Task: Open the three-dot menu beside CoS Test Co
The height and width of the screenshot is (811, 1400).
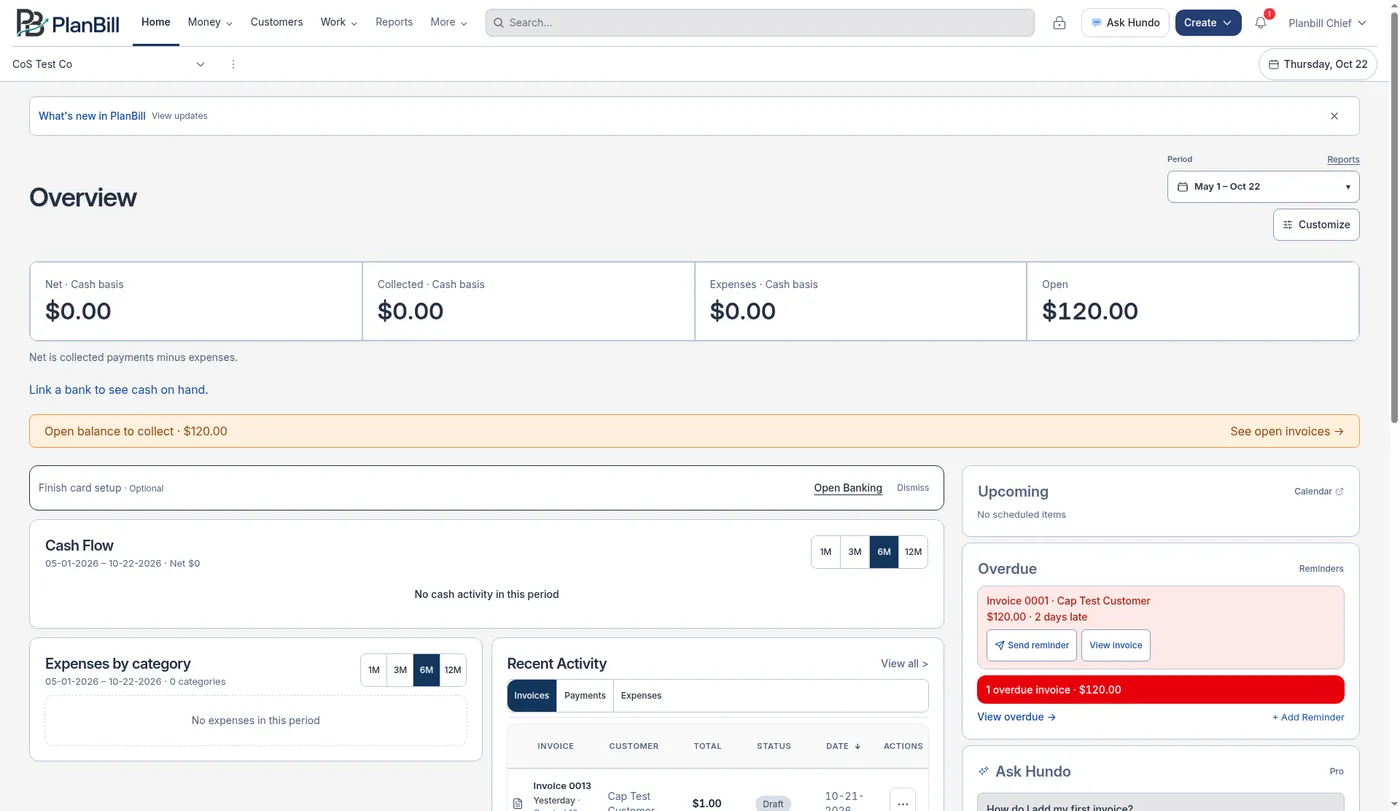Action: [x=233, y=64]
